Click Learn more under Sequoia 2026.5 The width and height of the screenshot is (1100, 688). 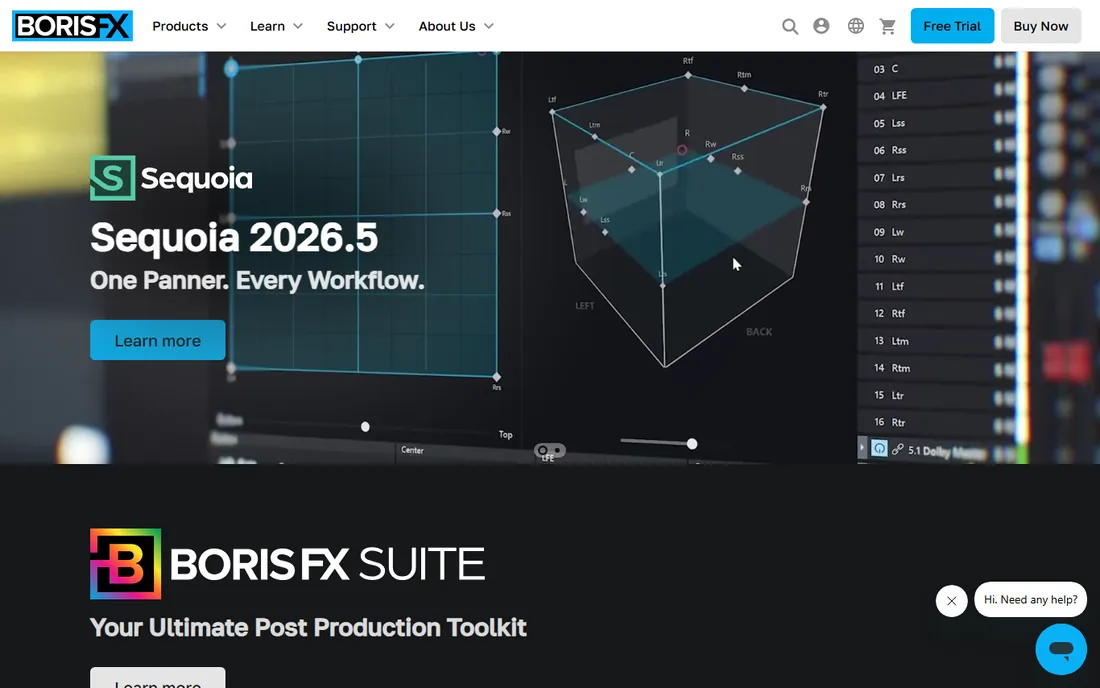click(158, 340)
